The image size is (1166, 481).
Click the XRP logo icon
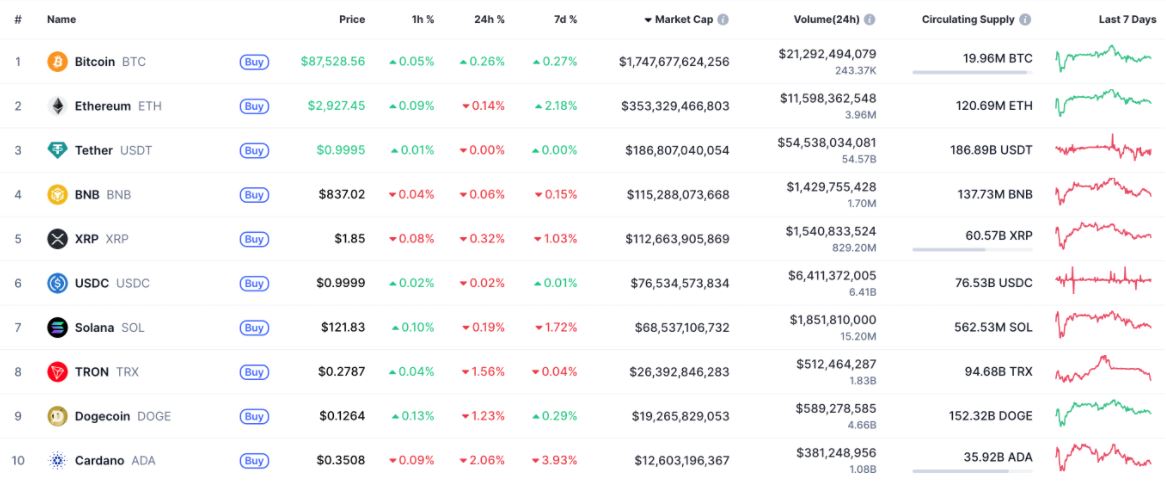(58, 239)
